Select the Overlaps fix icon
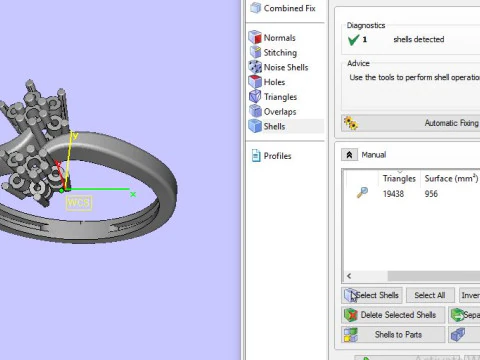 255,111
